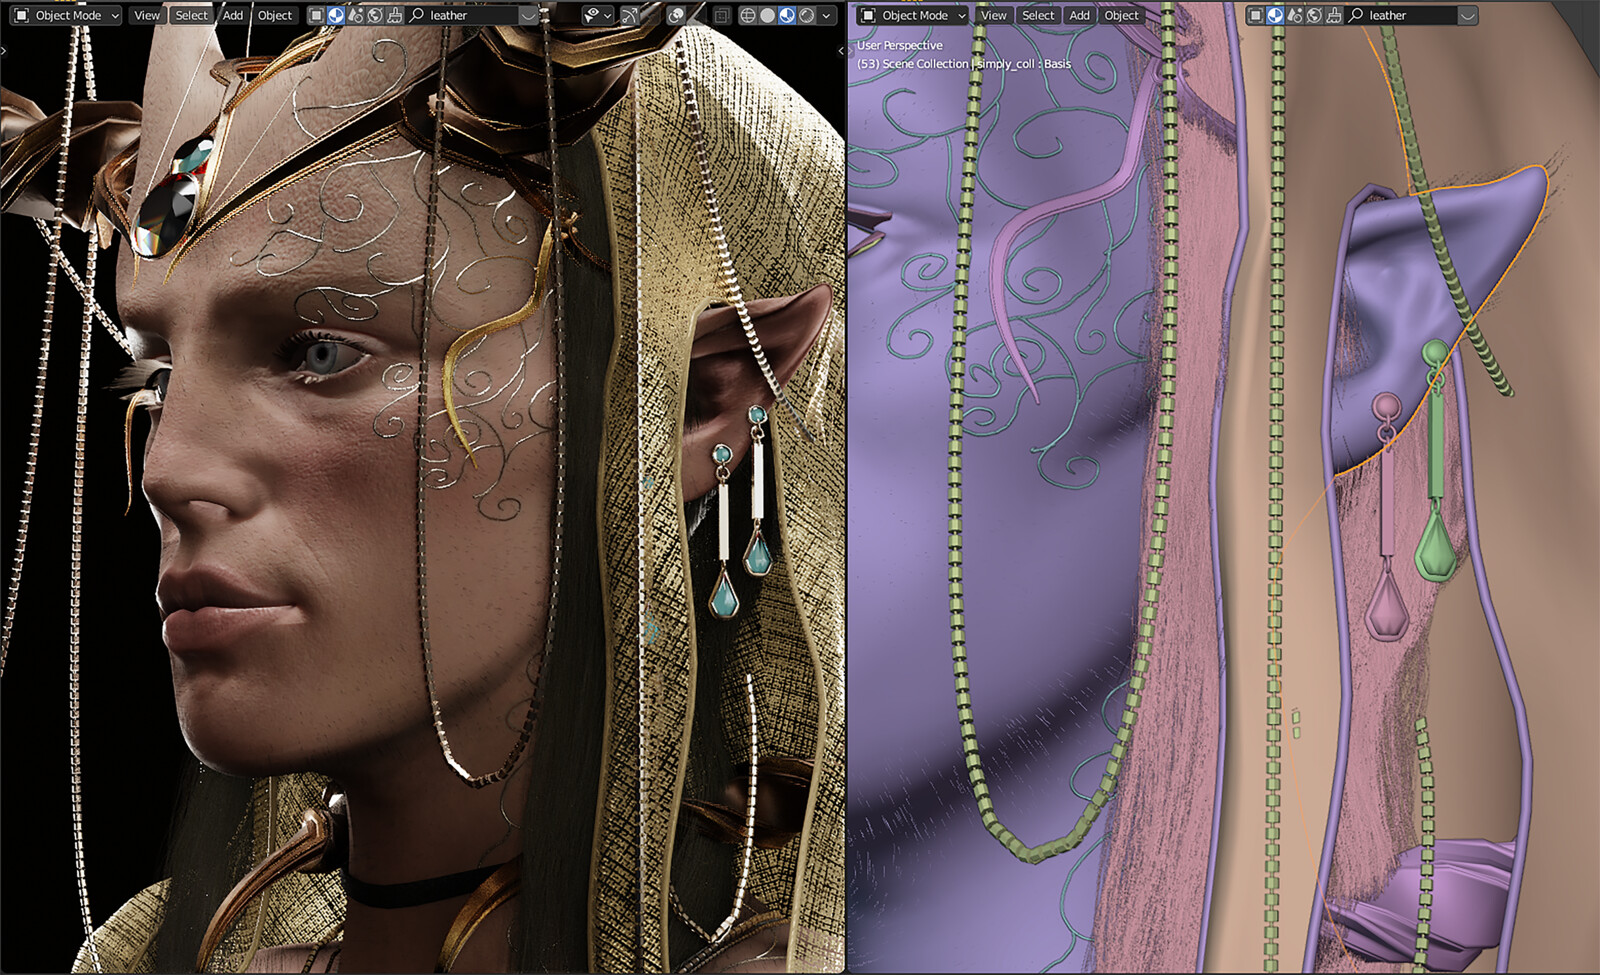Click square filter icon in left viewport header
Image resolution: width=1600 pixels, height=975 pixels.
click(316, 15)
